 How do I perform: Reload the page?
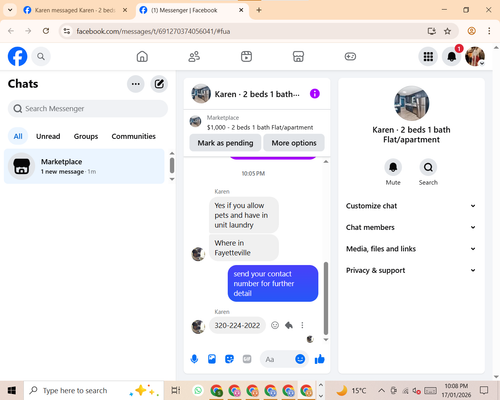46,31
